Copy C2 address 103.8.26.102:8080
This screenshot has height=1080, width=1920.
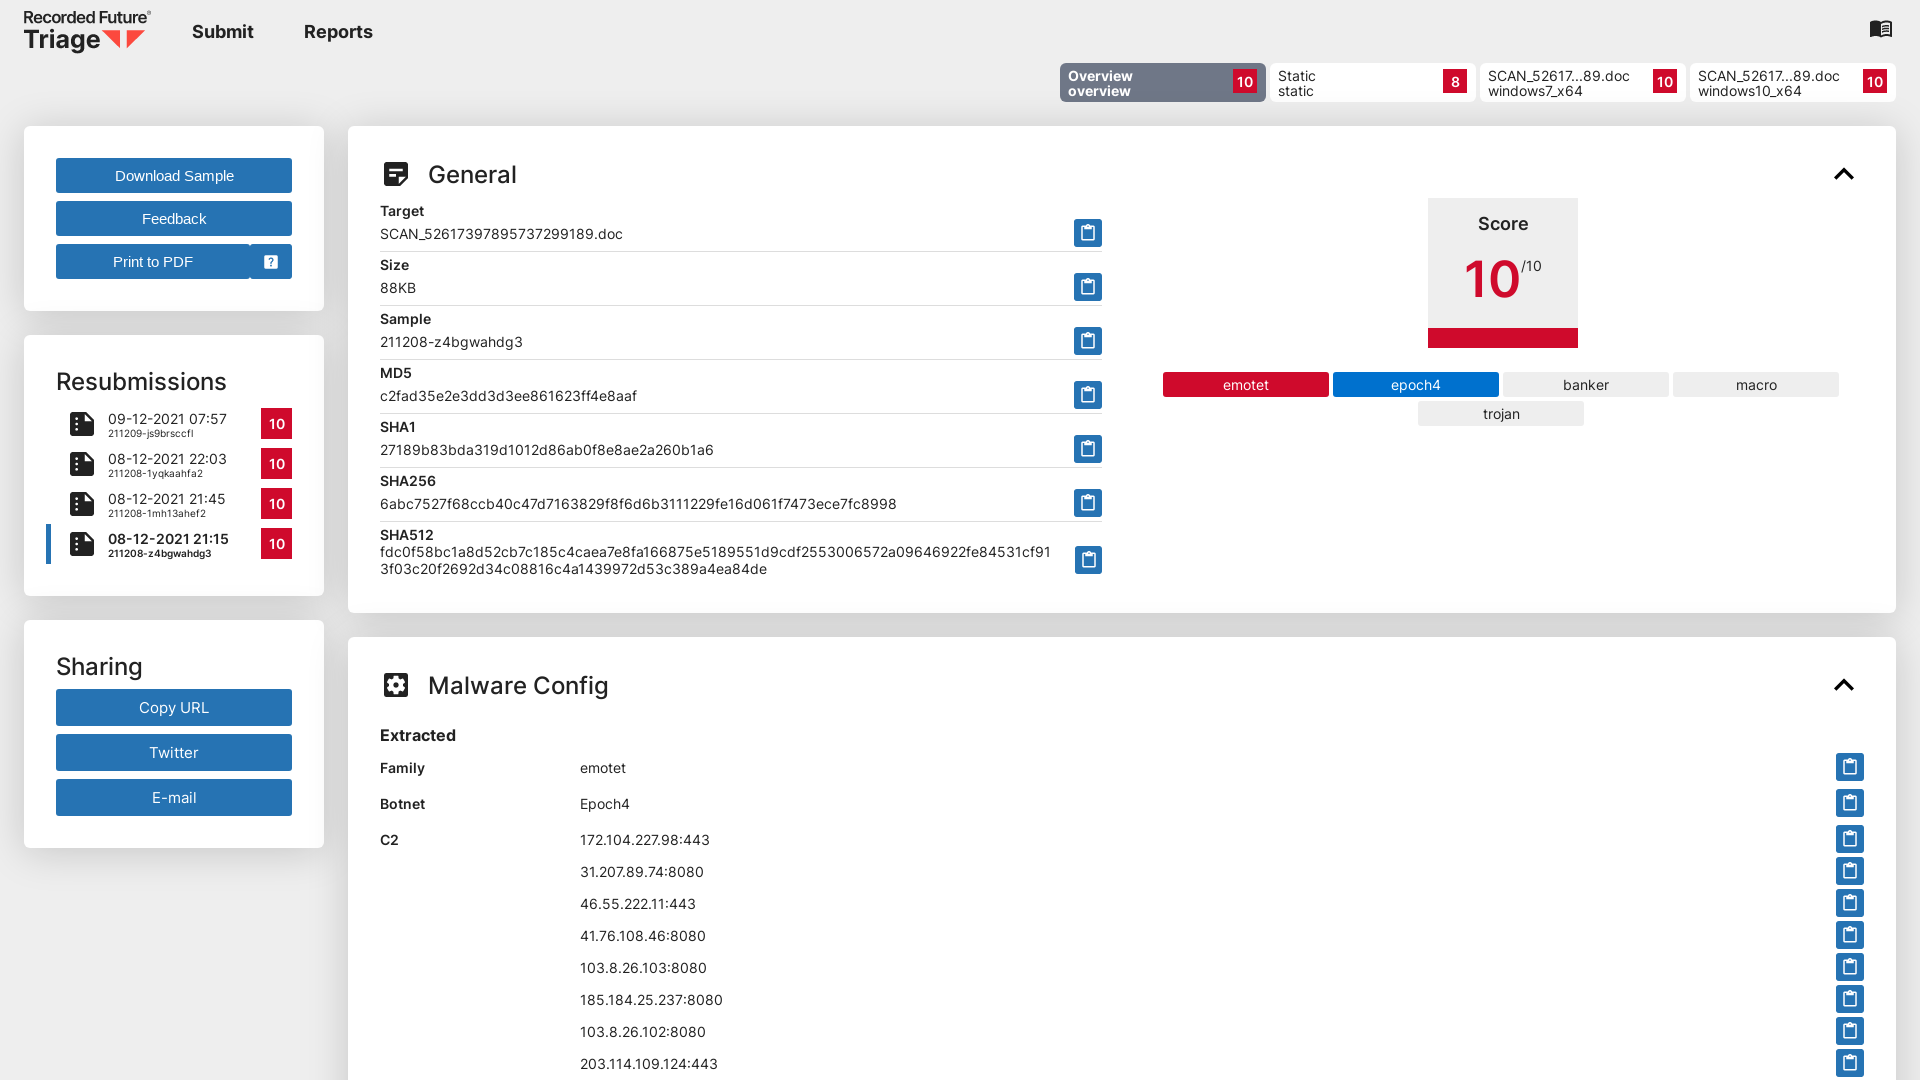coord(1850,1031)
